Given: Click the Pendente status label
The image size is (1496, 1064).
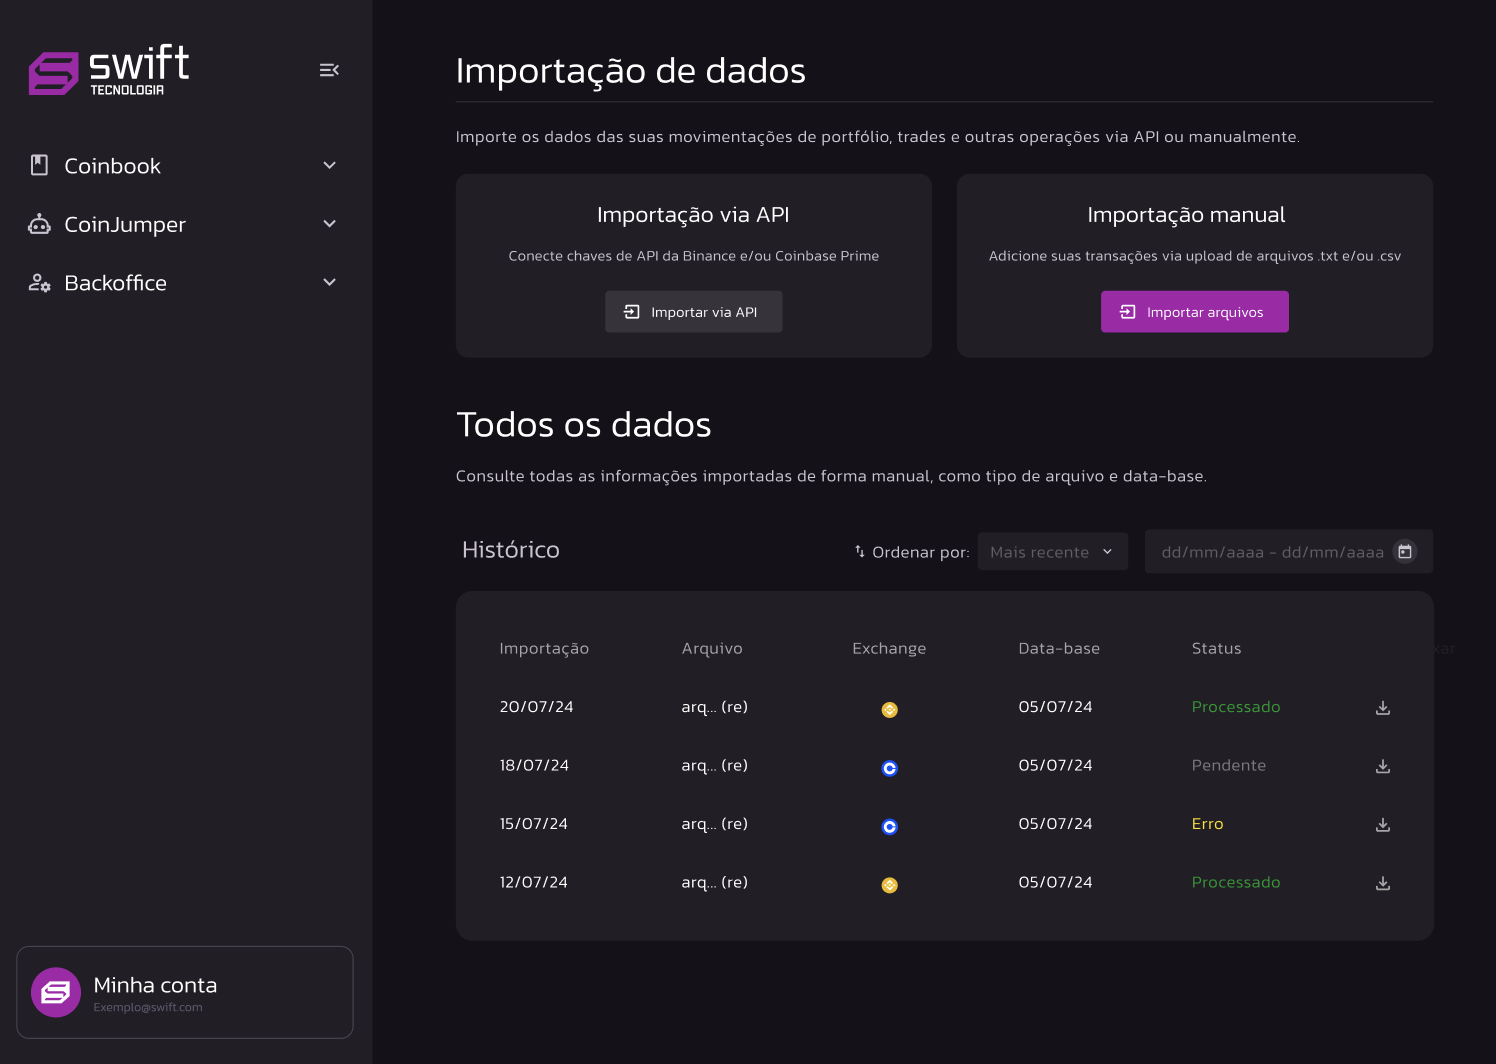Looking at the screenshot, I should point(1229,765).
